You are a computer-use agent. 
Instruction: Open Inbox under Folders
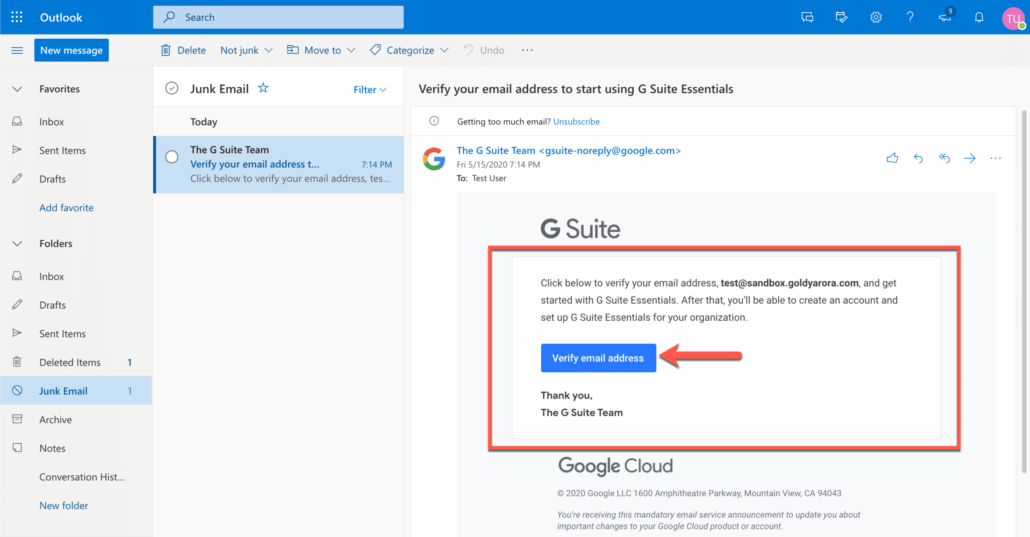click(76, 276)
